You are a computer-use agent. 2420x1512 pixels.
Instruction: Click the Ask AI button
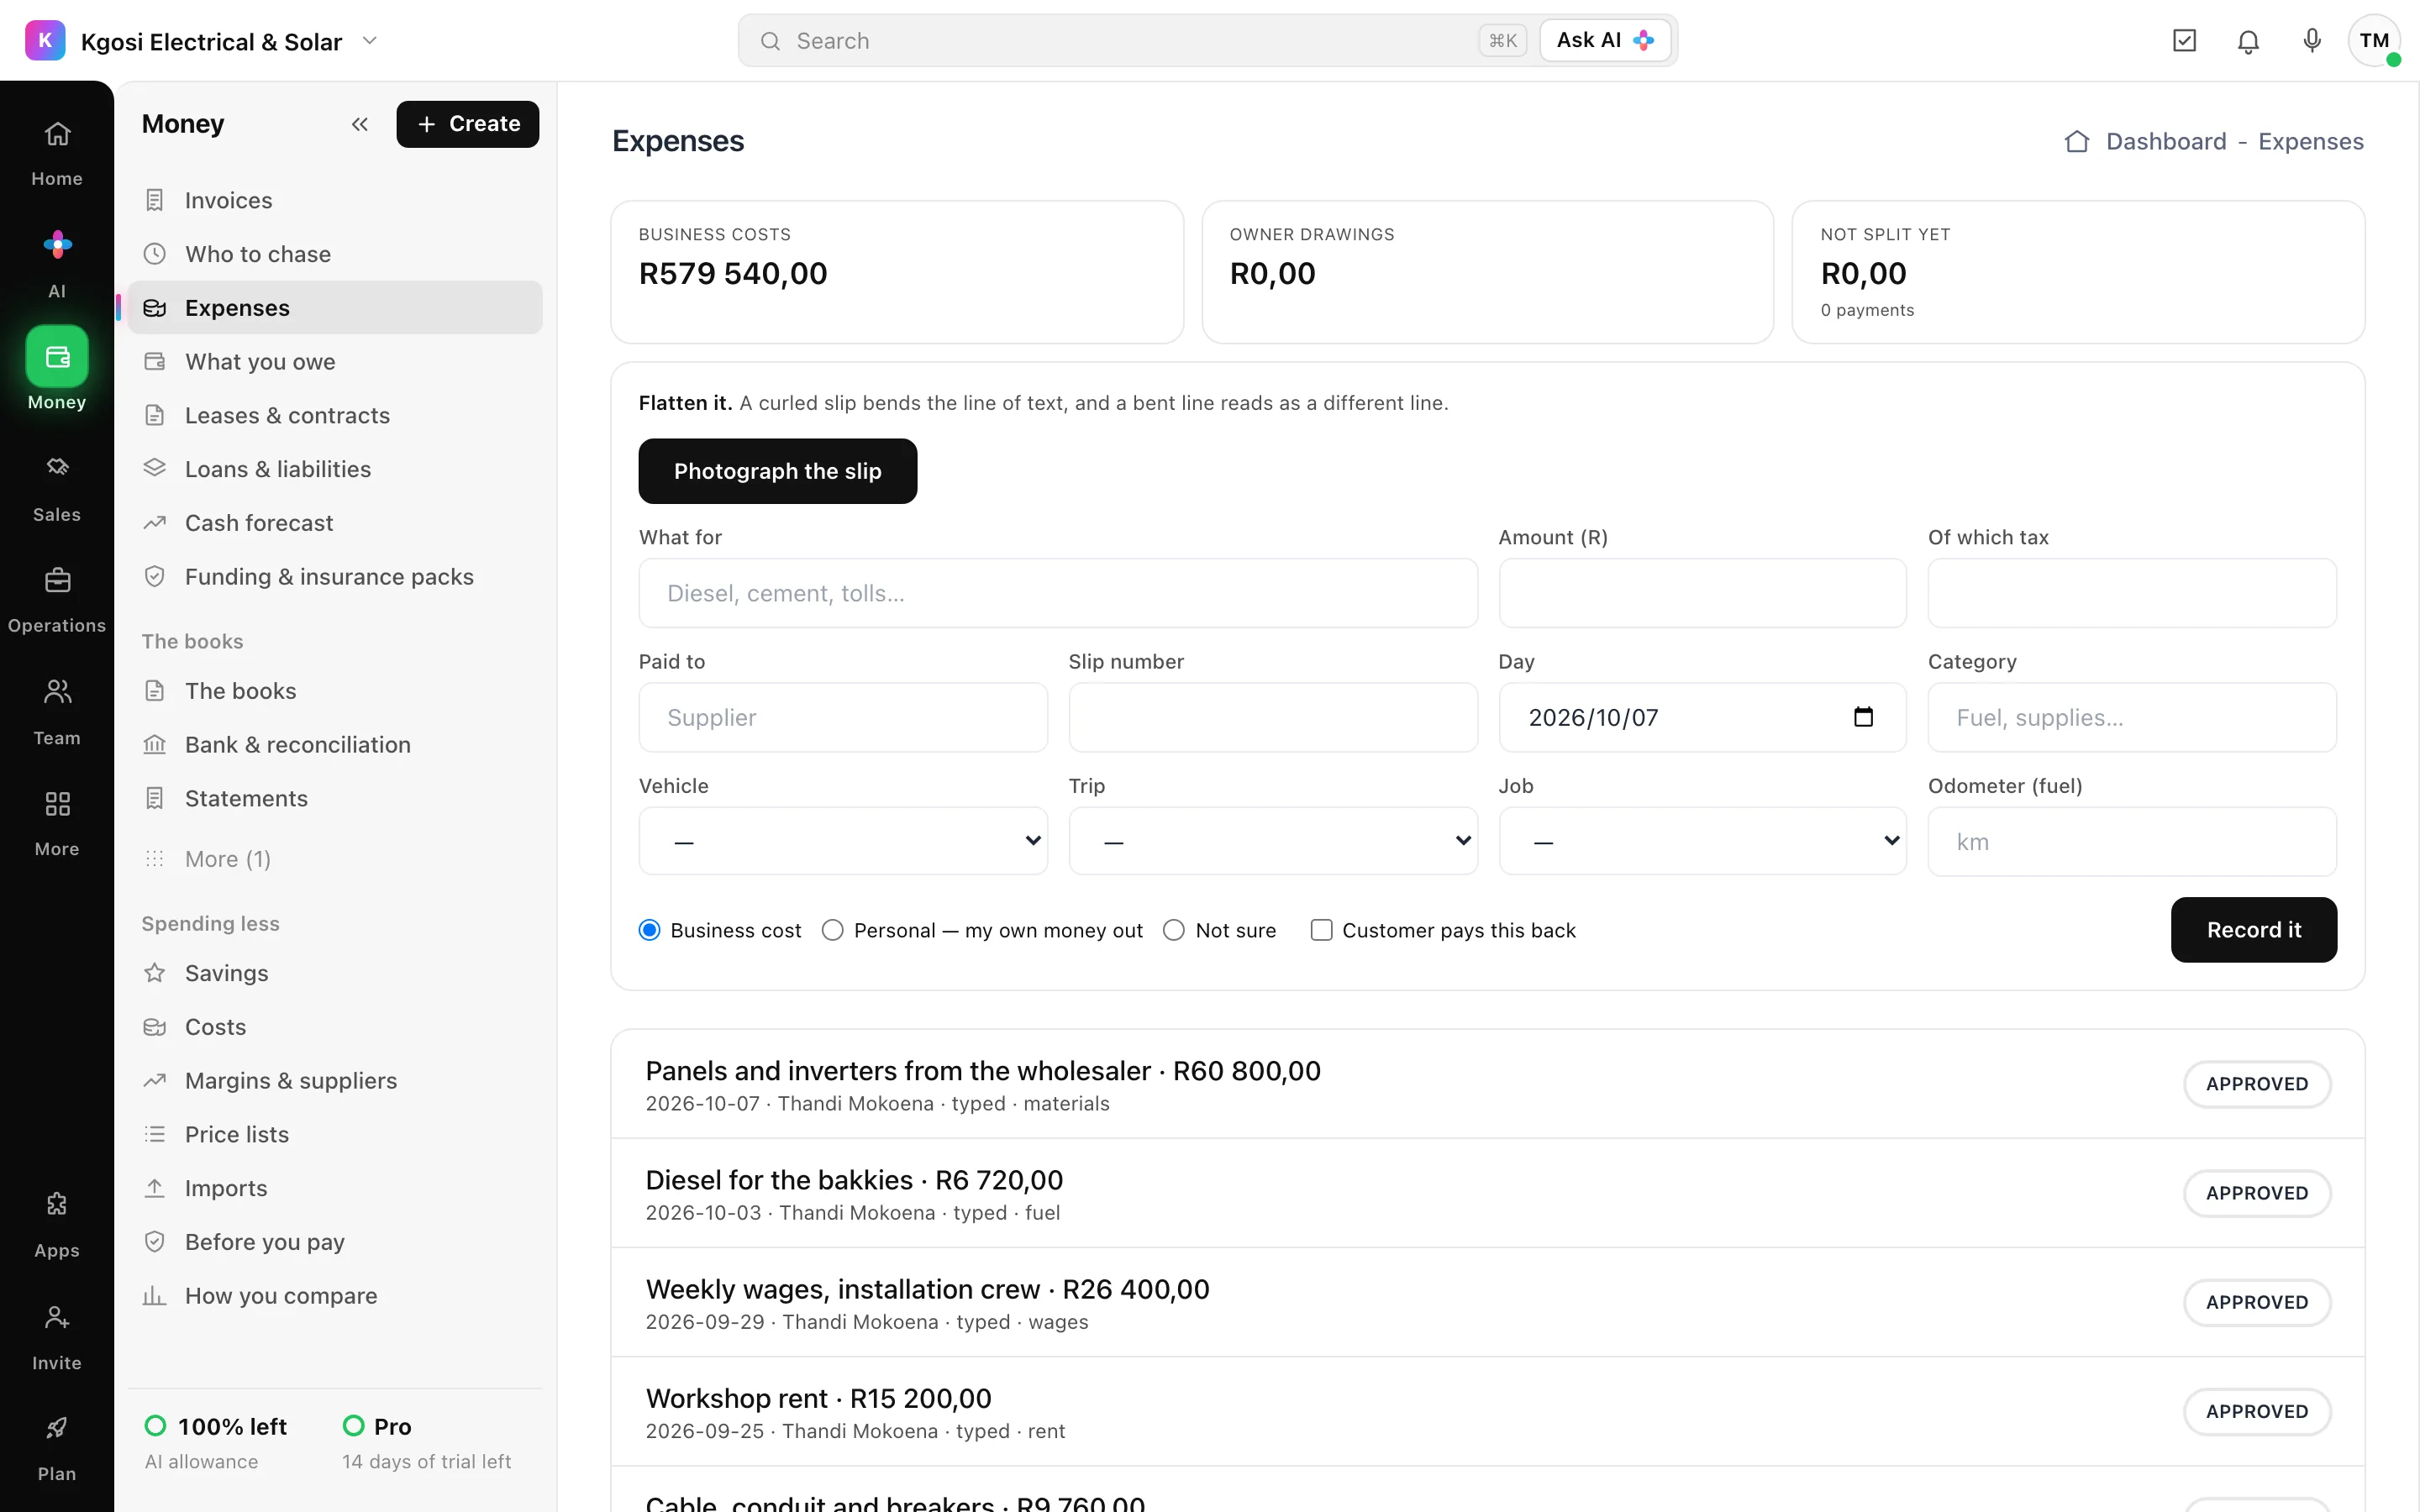[x=1605, y=41]
